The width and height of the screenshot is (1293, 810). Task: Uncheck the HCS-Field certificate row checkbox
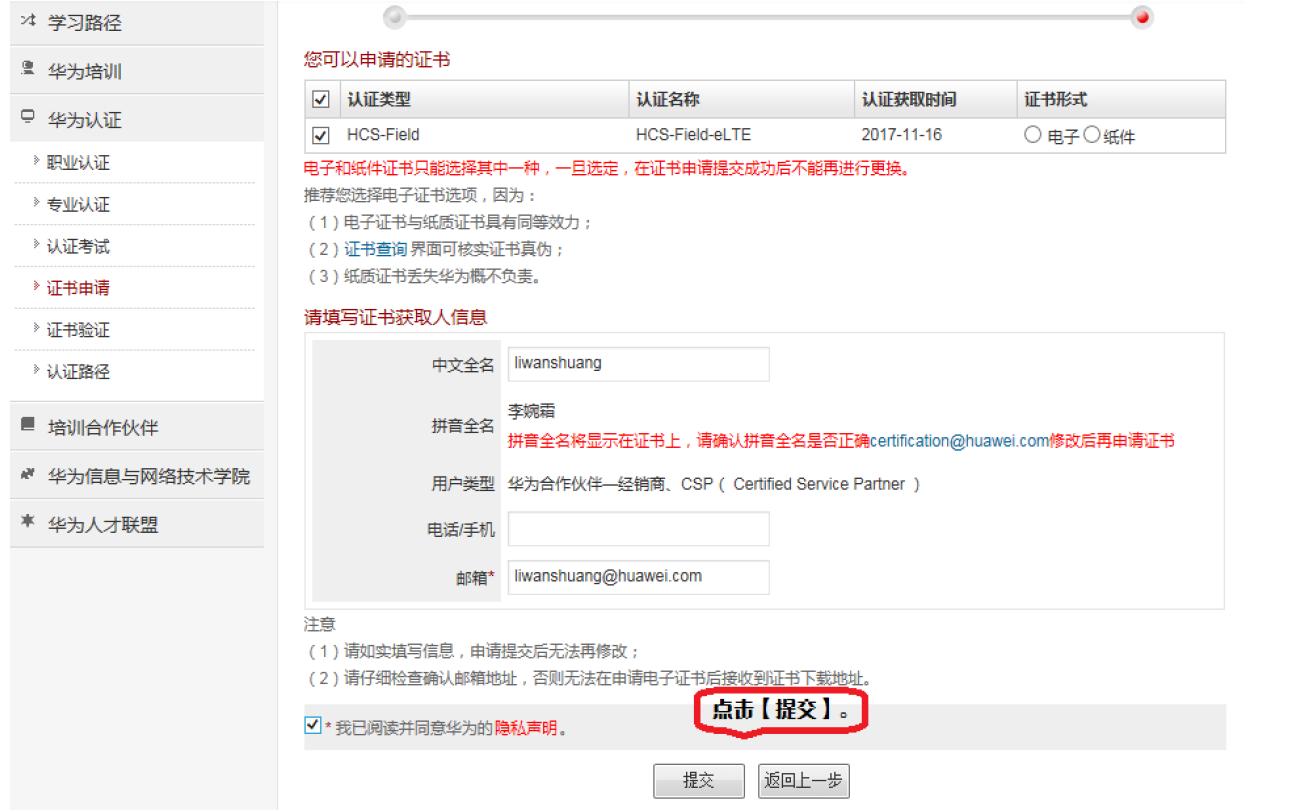(321, 135)
